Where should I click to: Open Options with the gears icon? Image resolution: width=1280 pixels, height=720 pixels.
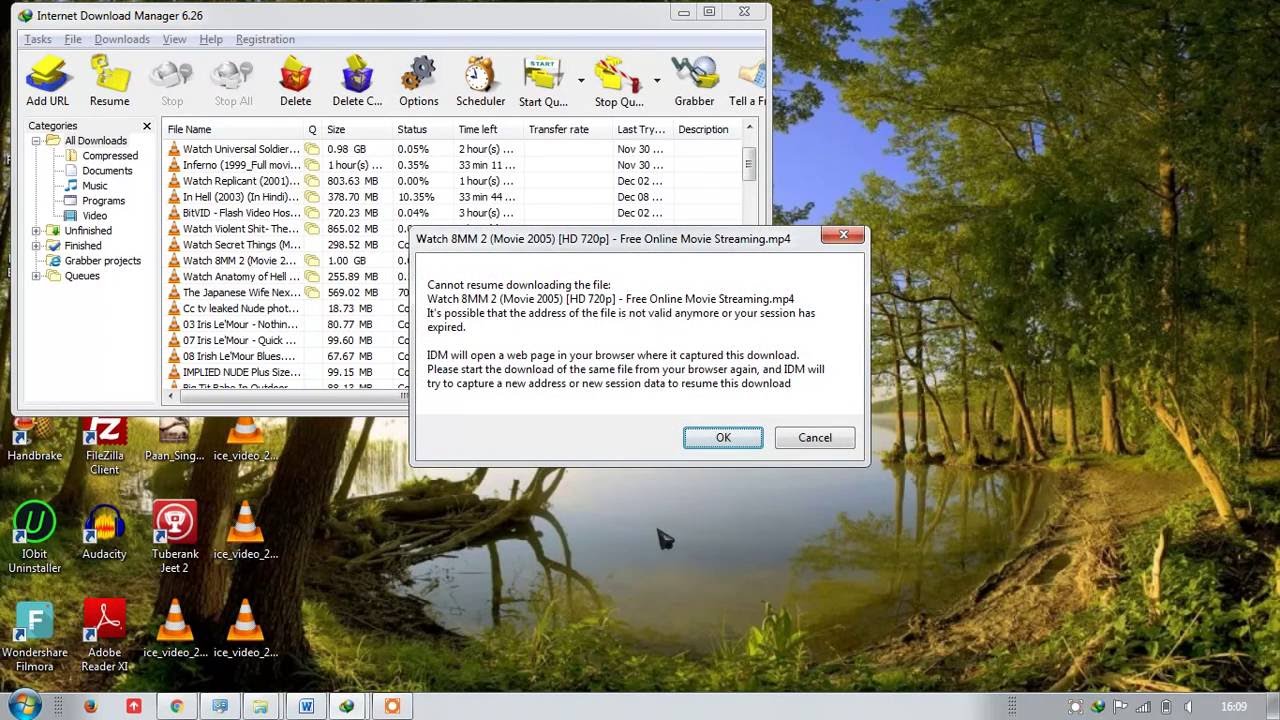[x=419, y=81]
